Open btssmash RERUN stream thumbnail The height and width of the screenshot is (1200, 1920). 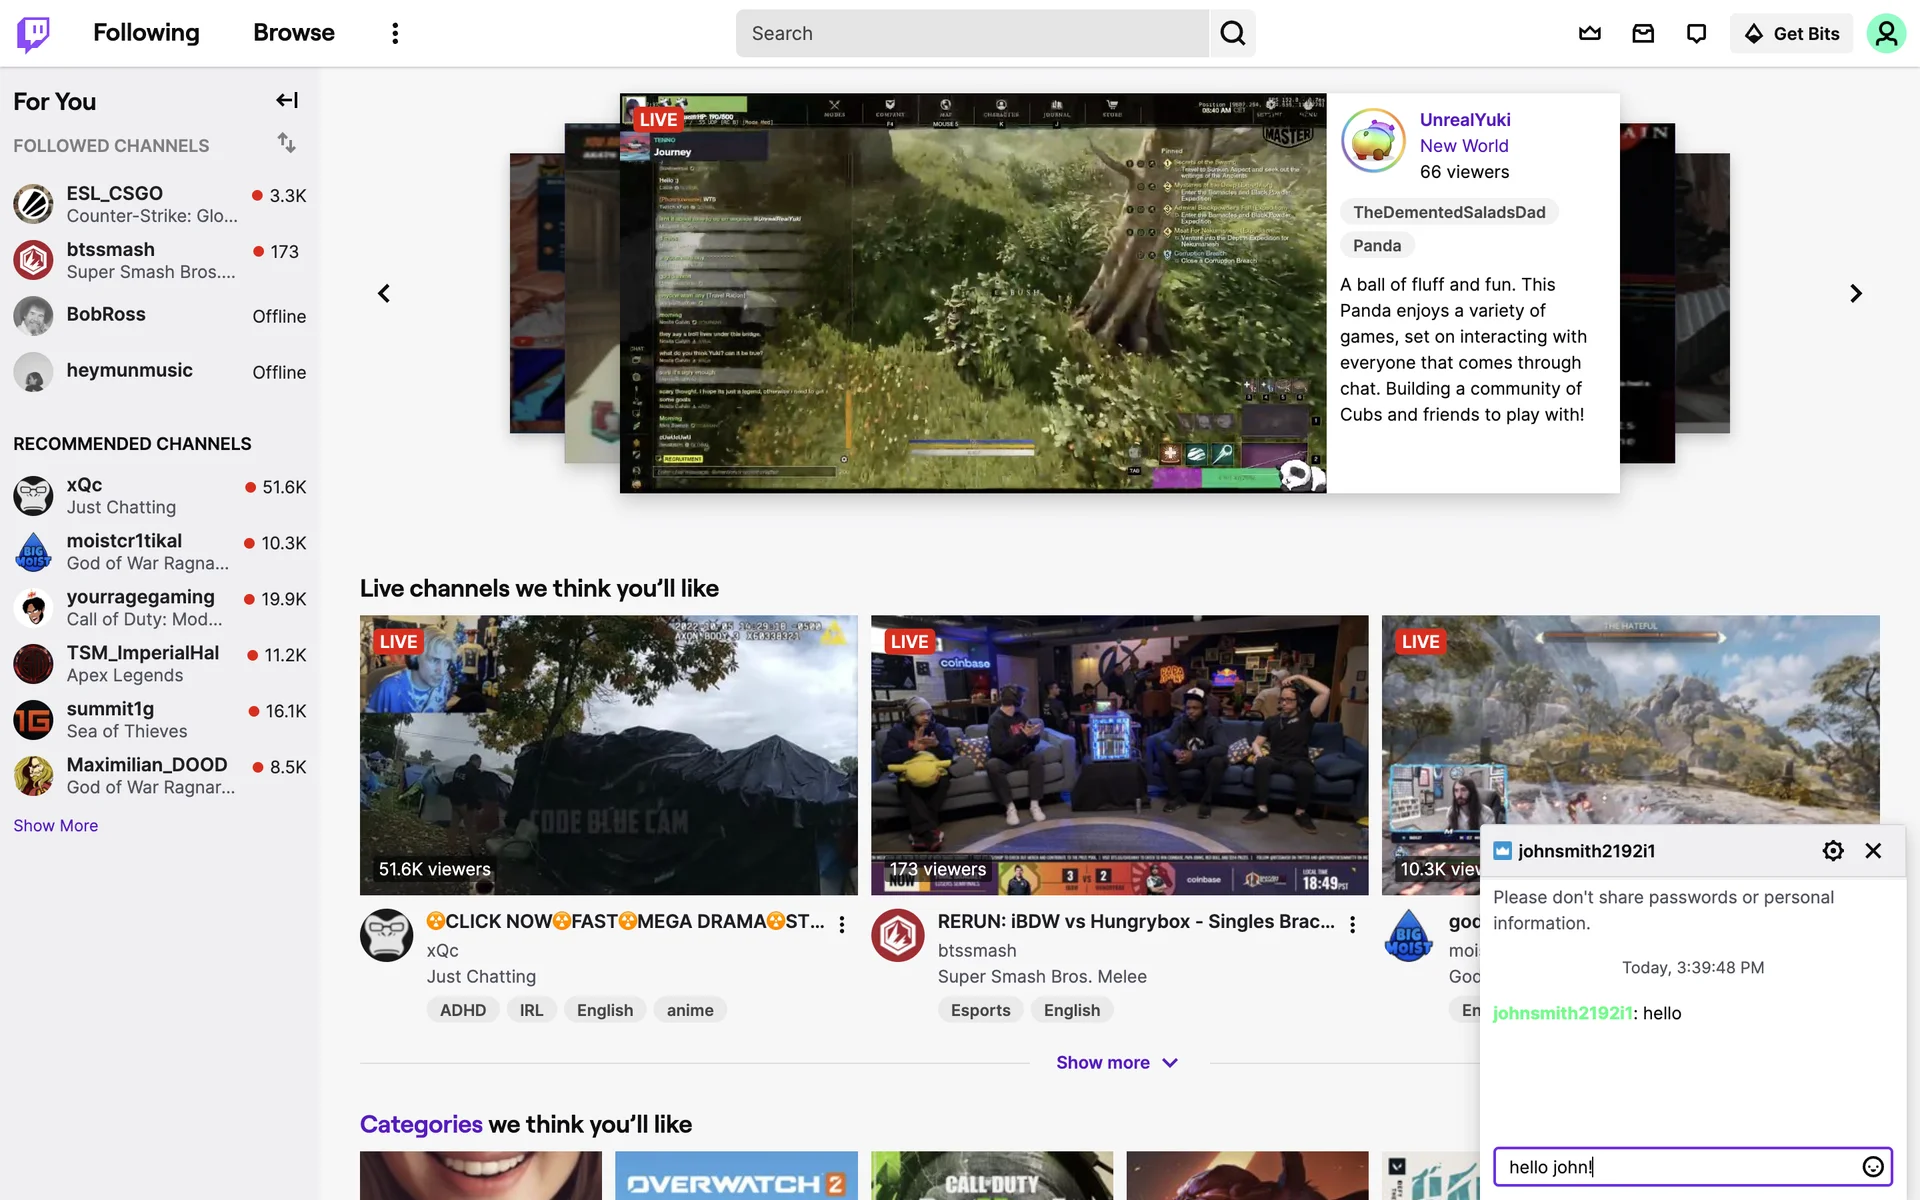(x=1119, y=754)
